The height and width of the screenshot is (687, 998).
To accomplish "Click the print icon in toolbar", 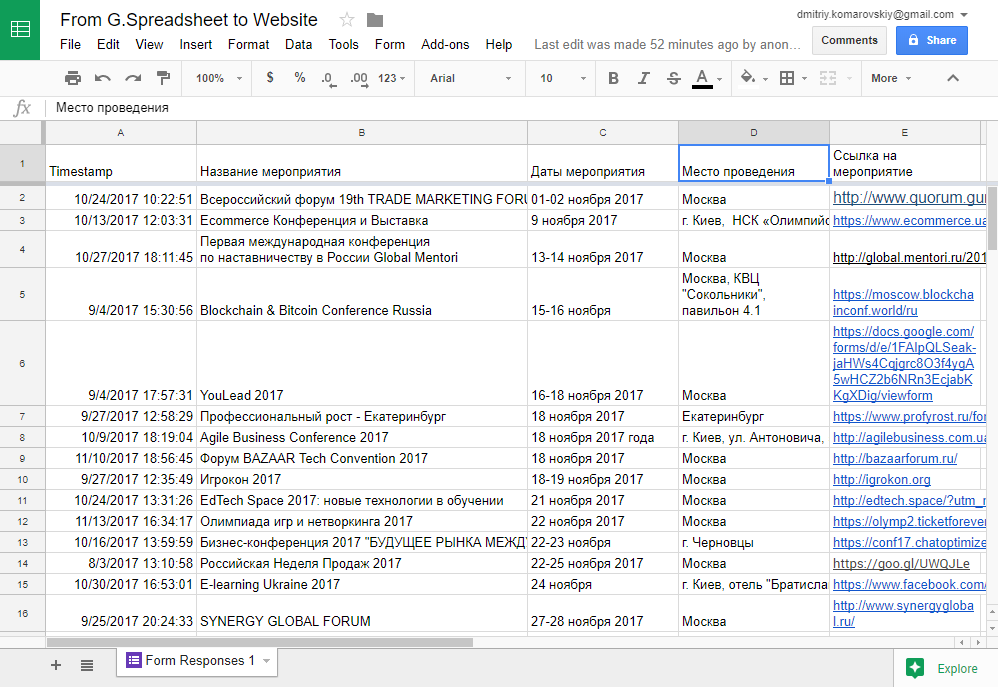I will (73, 78).
